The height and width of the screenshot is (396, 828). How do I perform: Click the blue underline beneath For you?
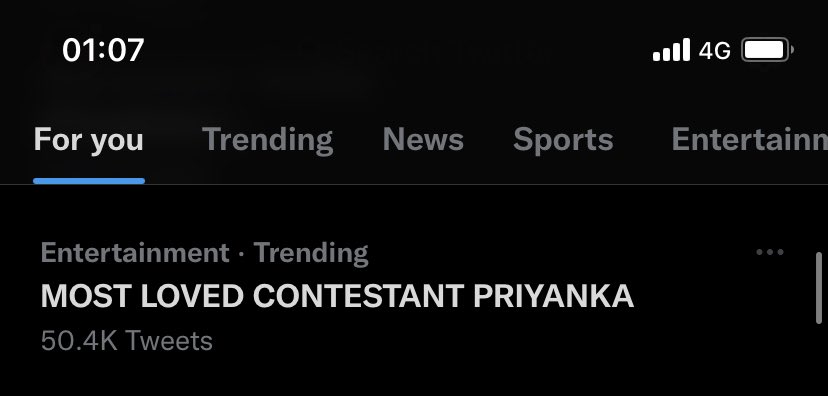(x=89, y=181)
